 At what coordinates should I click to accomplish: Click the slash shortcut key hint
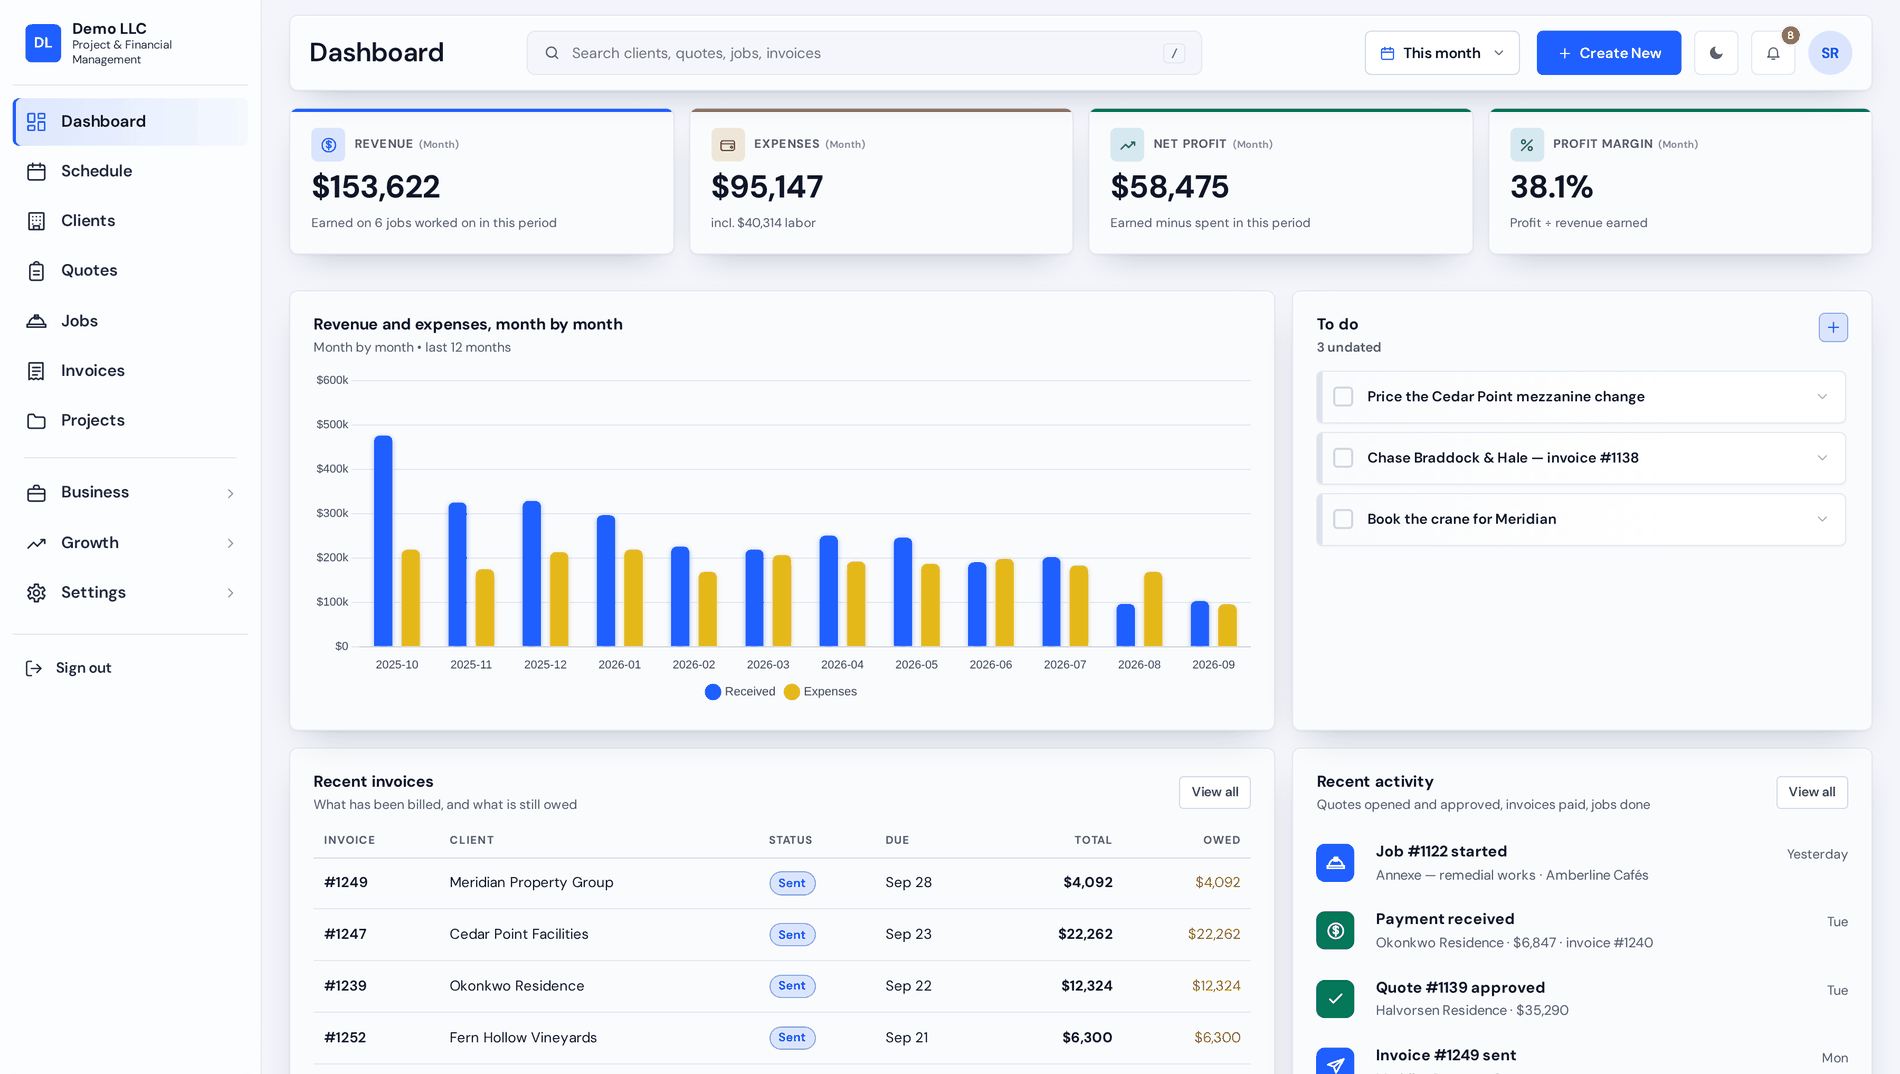click(x=1174, y=53)
